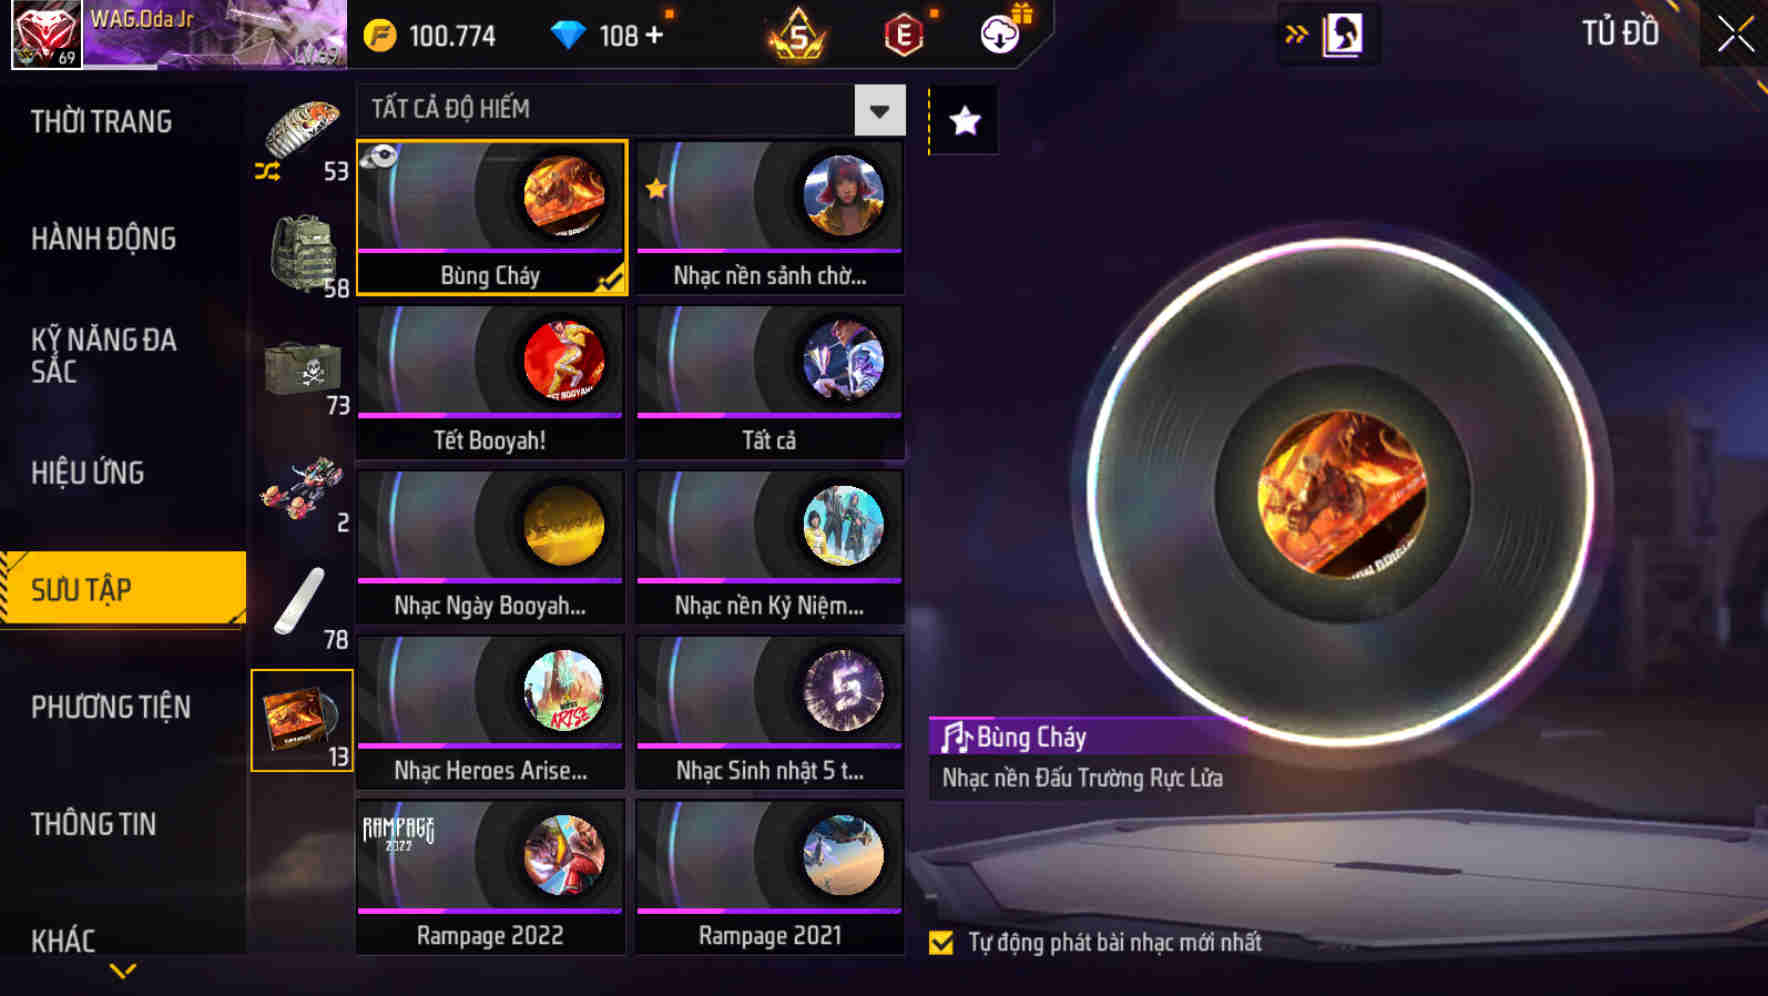This screenshot has width=1768, height=996.
Task: Open the character profile shortcut icon
Action: [x=1342, y=34]
